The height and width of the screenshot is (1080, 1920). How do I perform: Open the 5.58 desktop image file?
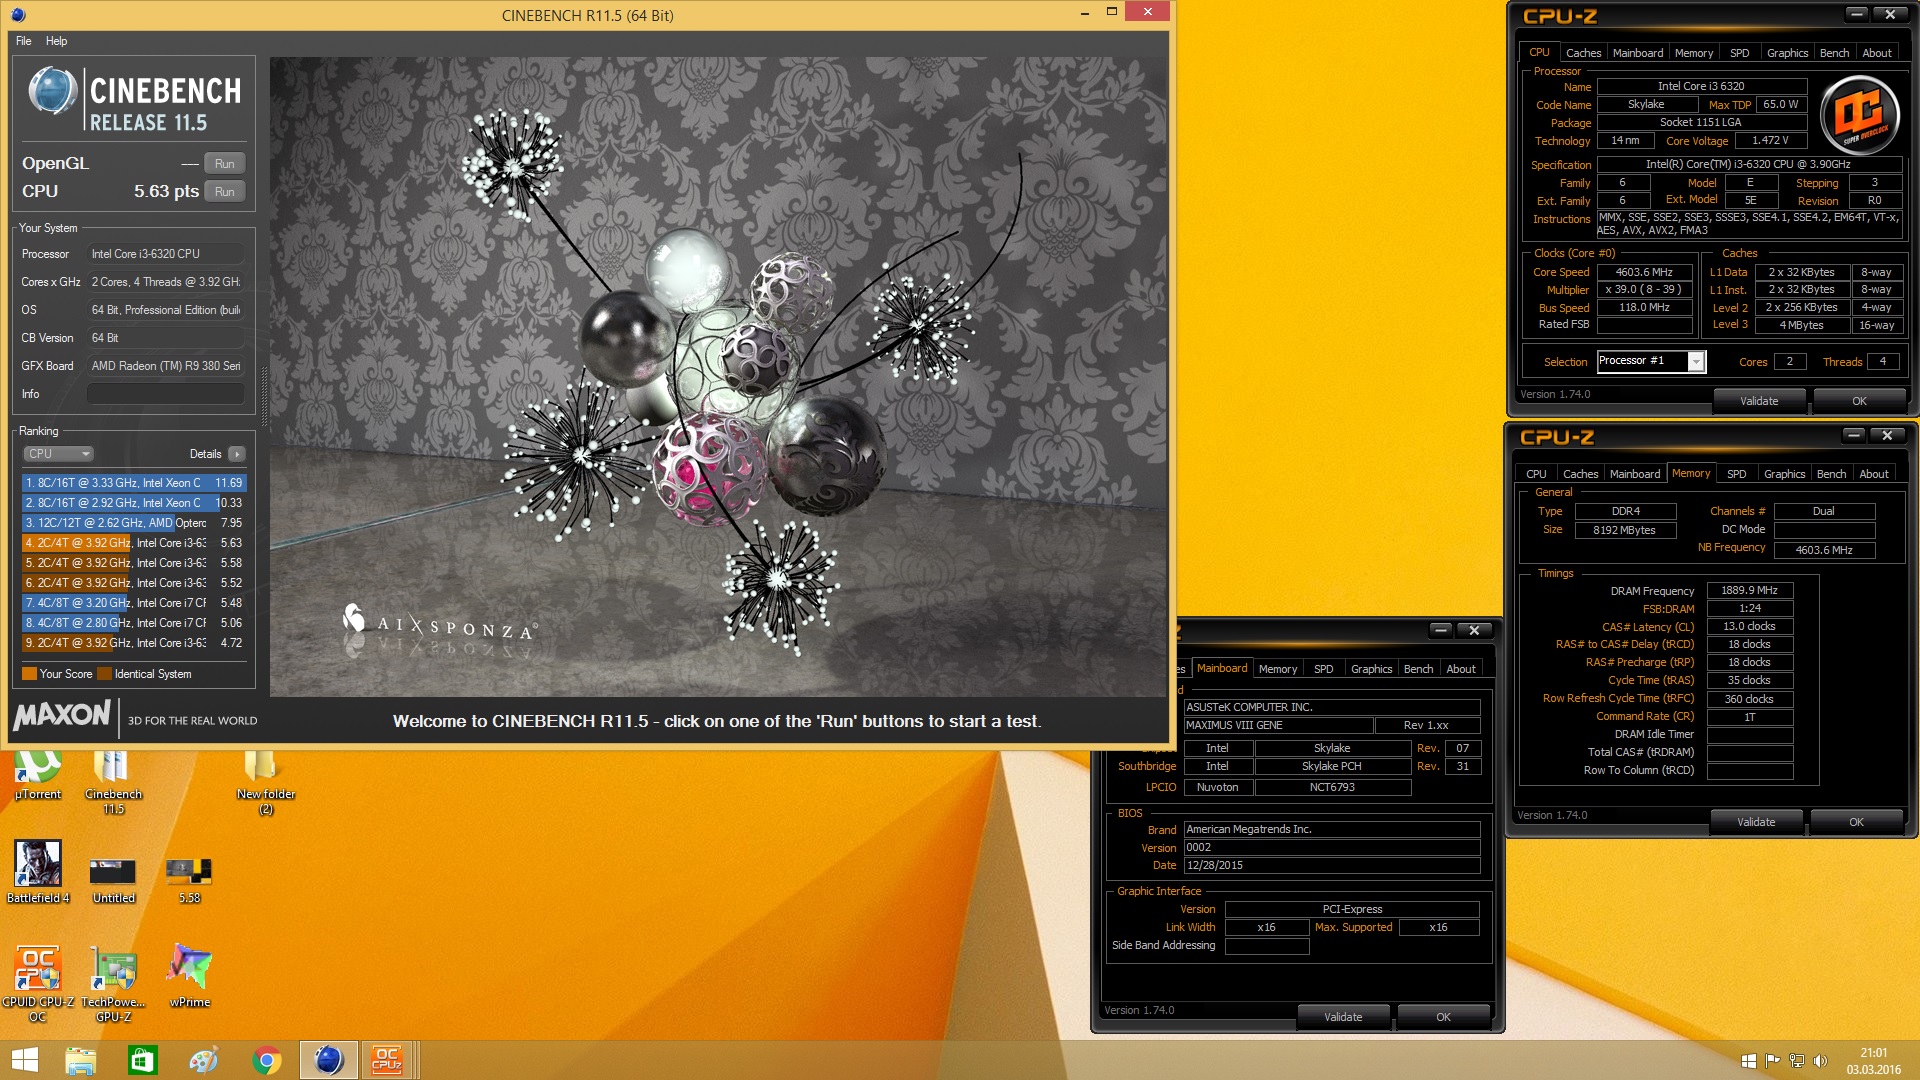(x=189, y=880)
